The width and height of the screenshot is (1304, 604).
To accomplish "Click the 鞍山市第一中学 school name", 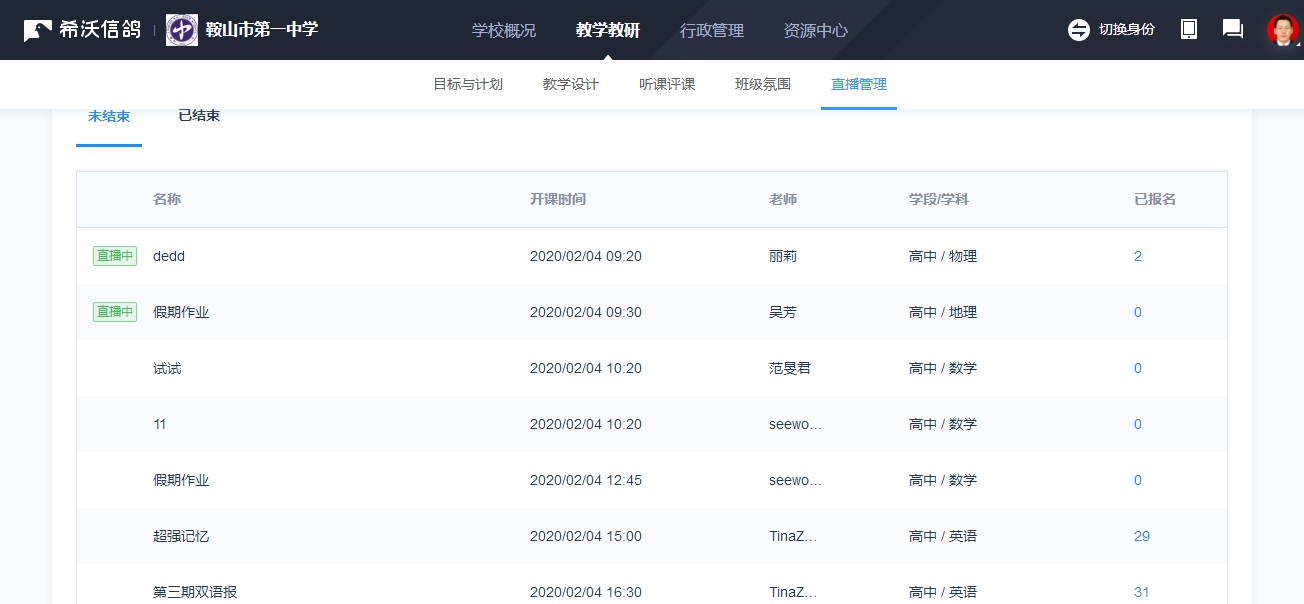I will 262,29.
